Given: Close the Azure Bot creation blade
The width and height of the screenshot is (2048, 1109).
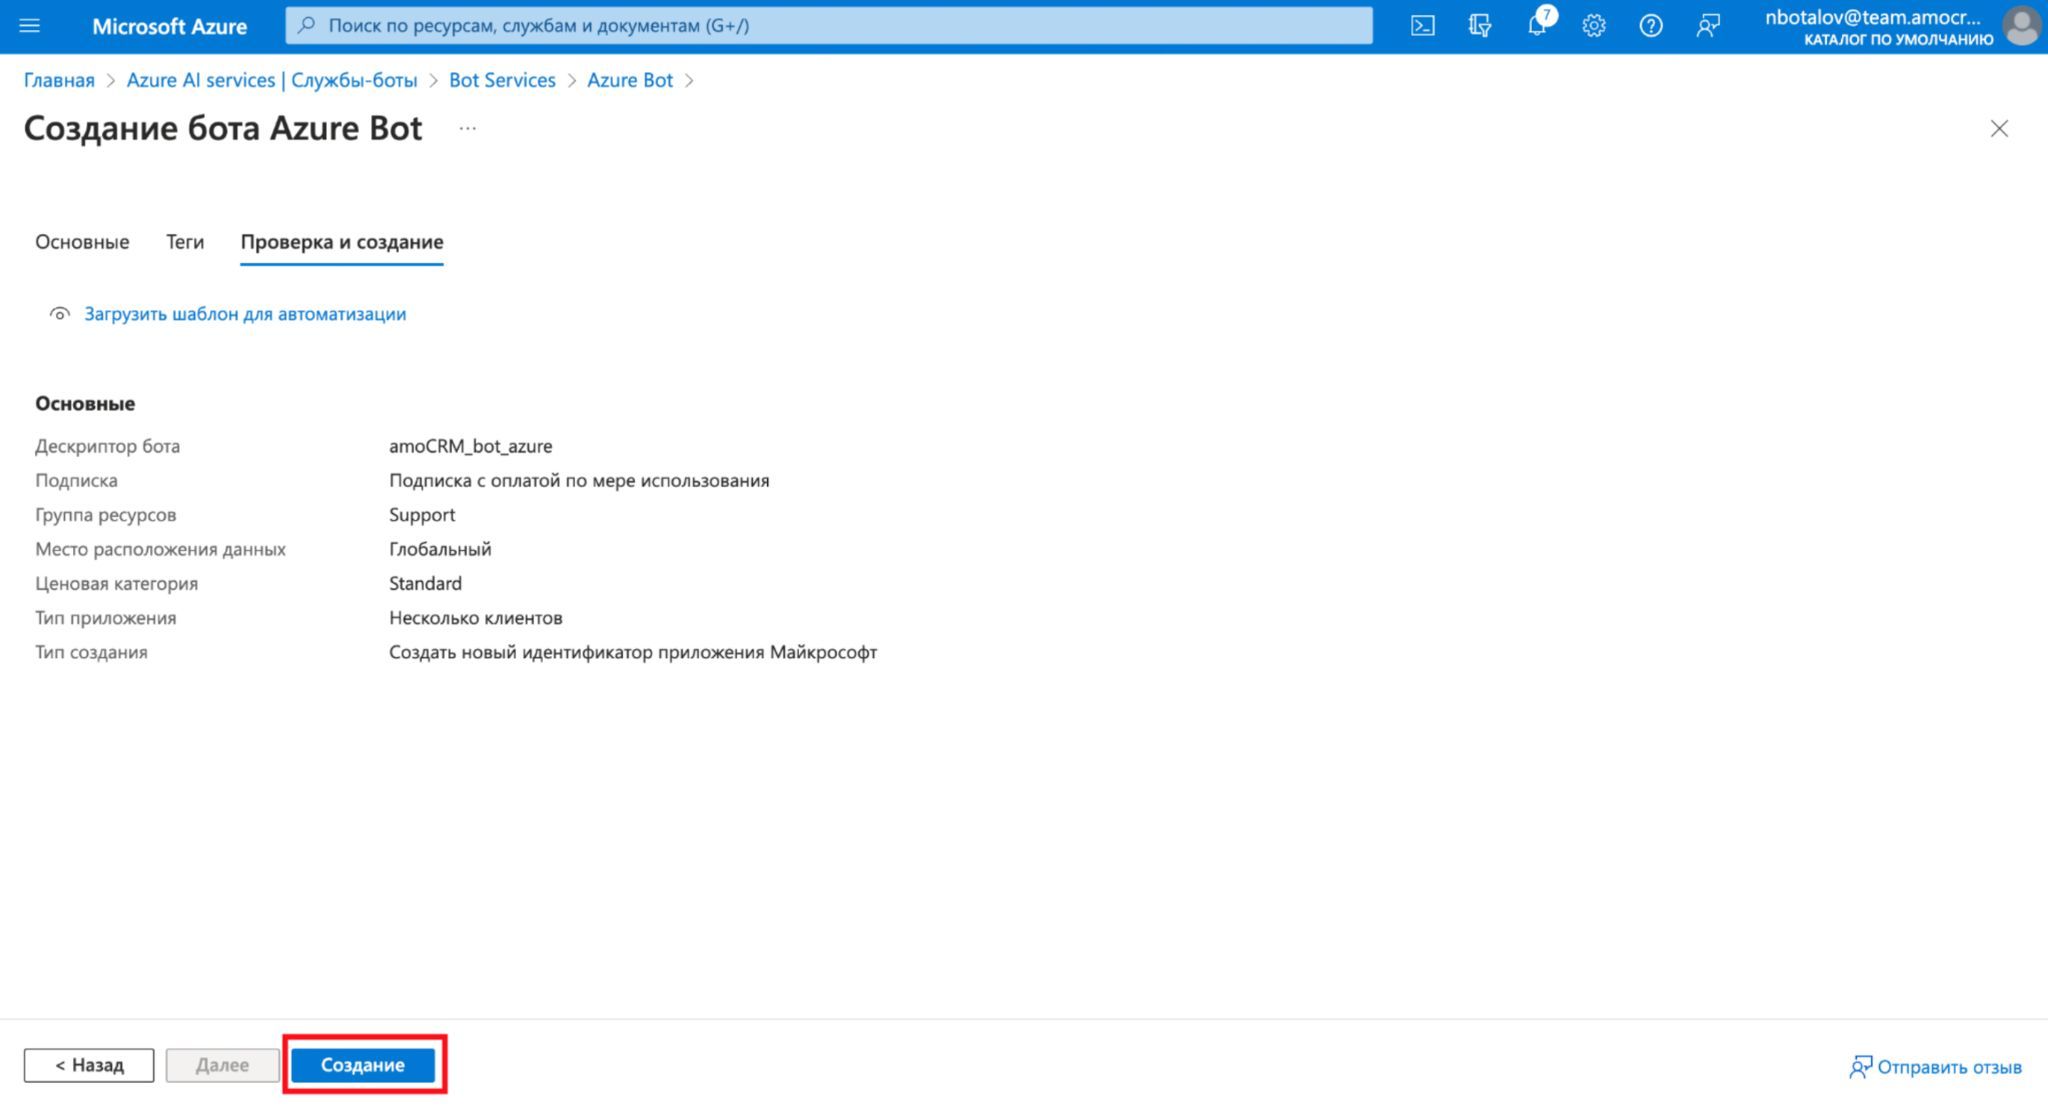Looking at the screenshot, I should [1999, 128].
